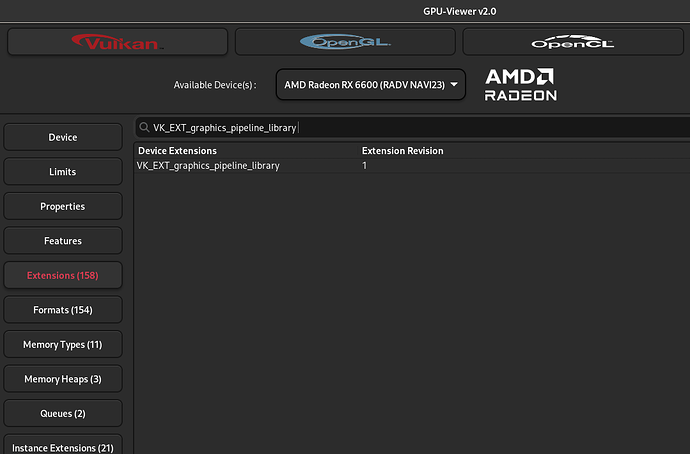
Task: Open Instance Extensions (21) section
Action: point(63,445)
